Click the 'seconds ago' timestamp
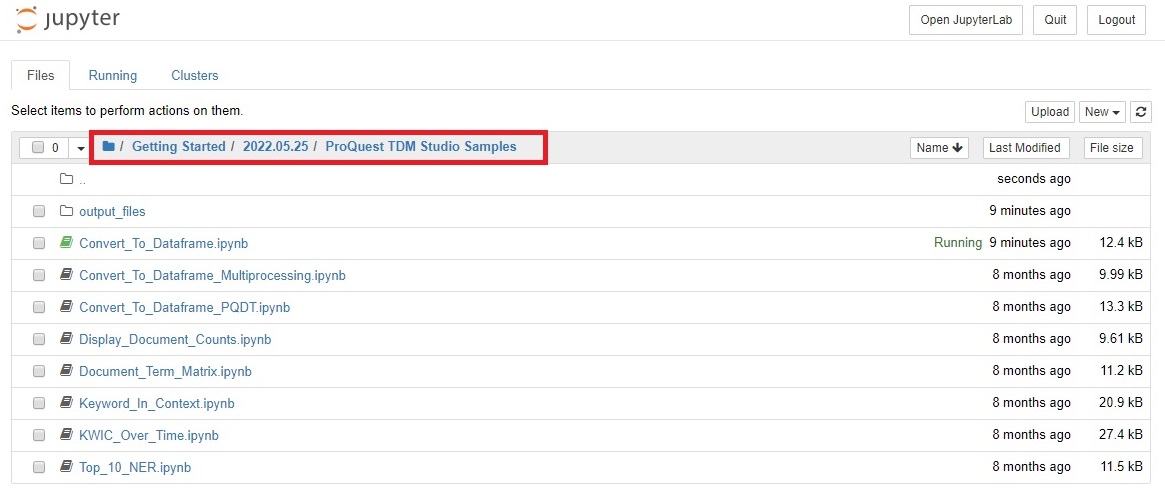The height and width of the screenshot is (495, 1165). pos(1034,179)
